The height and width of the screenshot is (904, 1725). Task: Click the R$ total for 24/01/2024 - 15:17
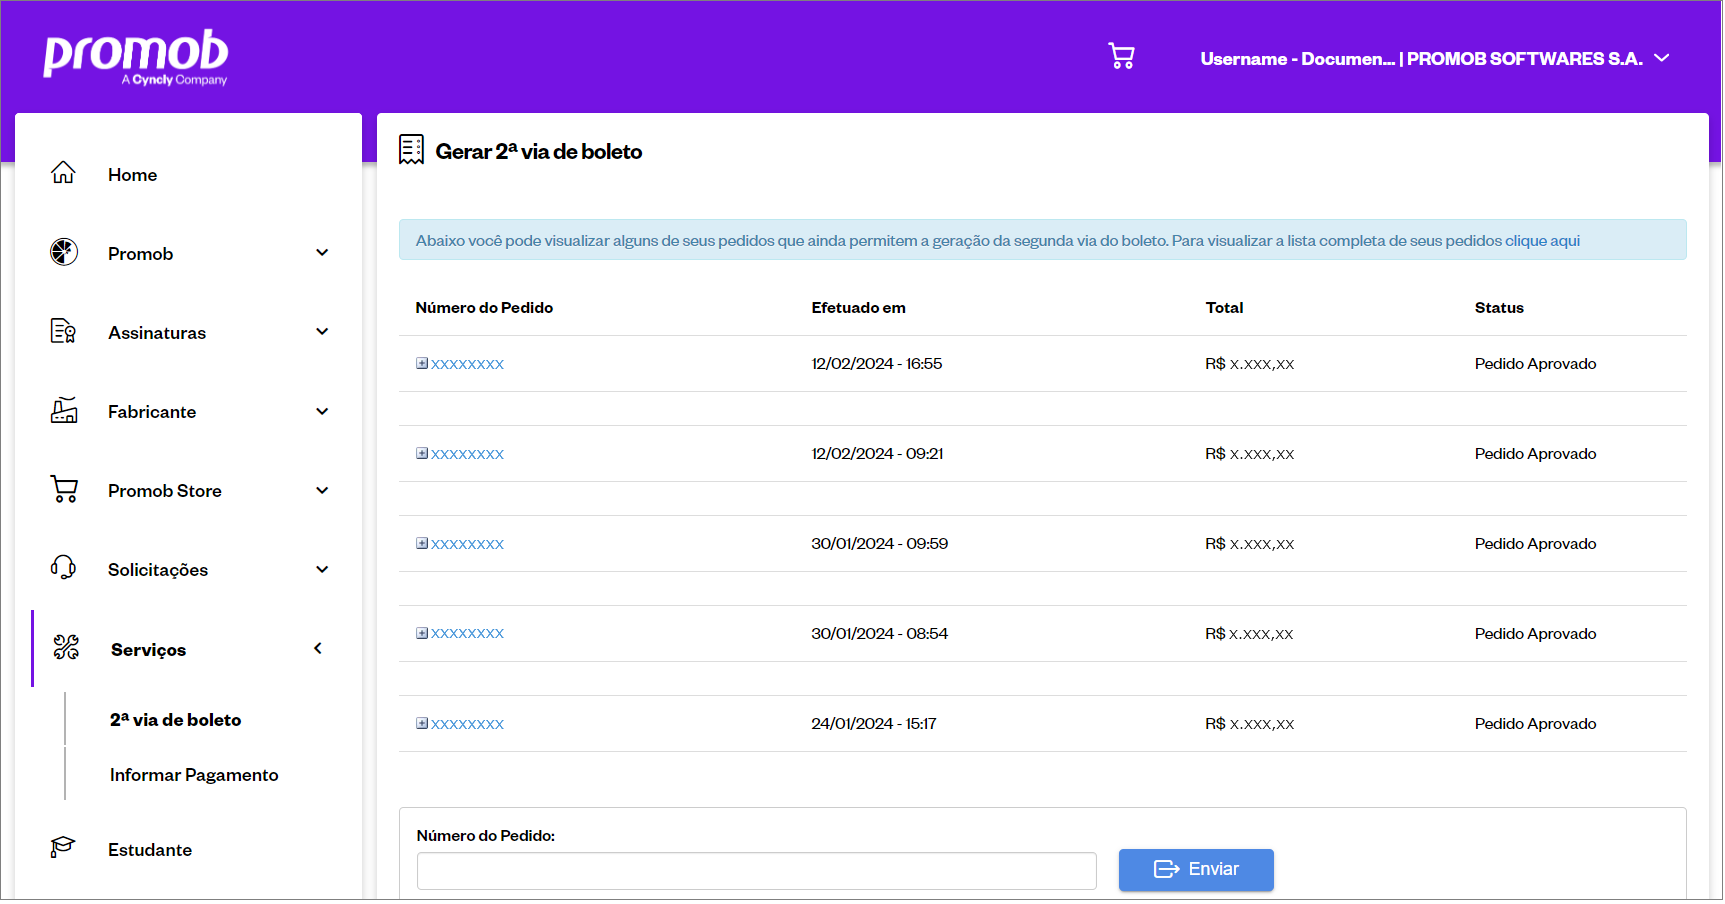[1249, 724]
